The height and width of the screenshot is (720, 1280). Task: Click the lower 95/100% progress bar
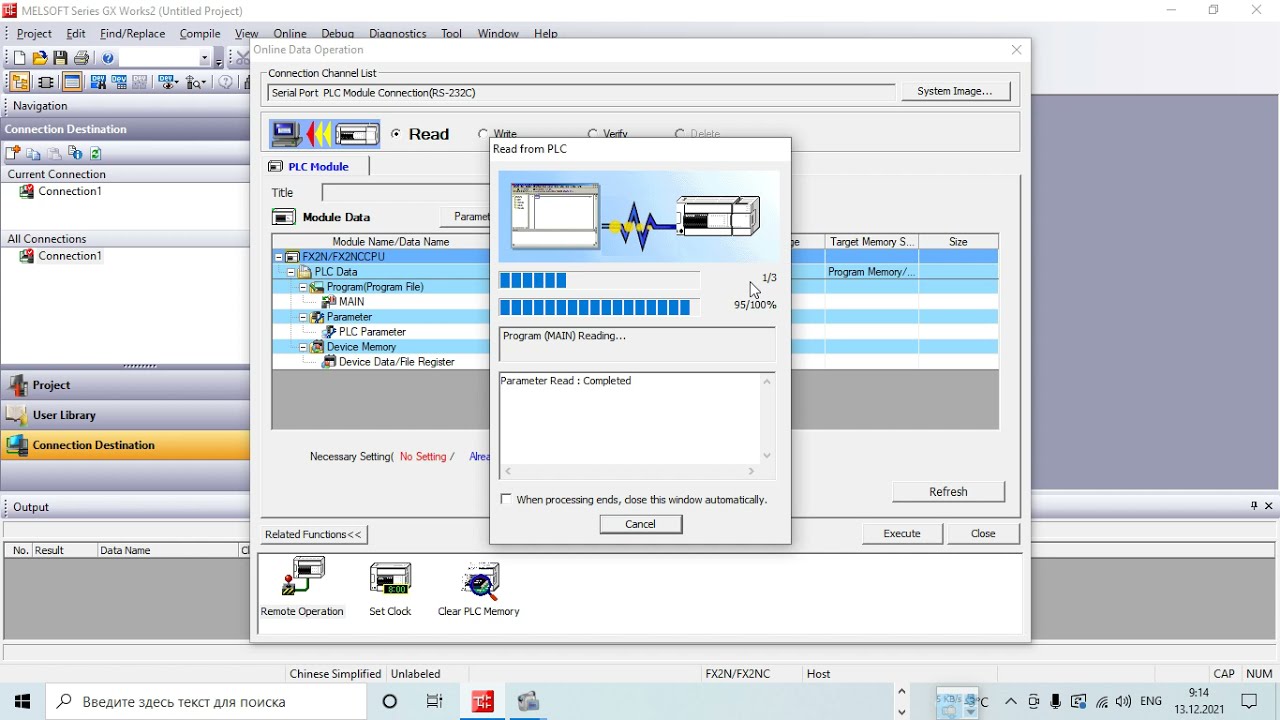(600, 308)
